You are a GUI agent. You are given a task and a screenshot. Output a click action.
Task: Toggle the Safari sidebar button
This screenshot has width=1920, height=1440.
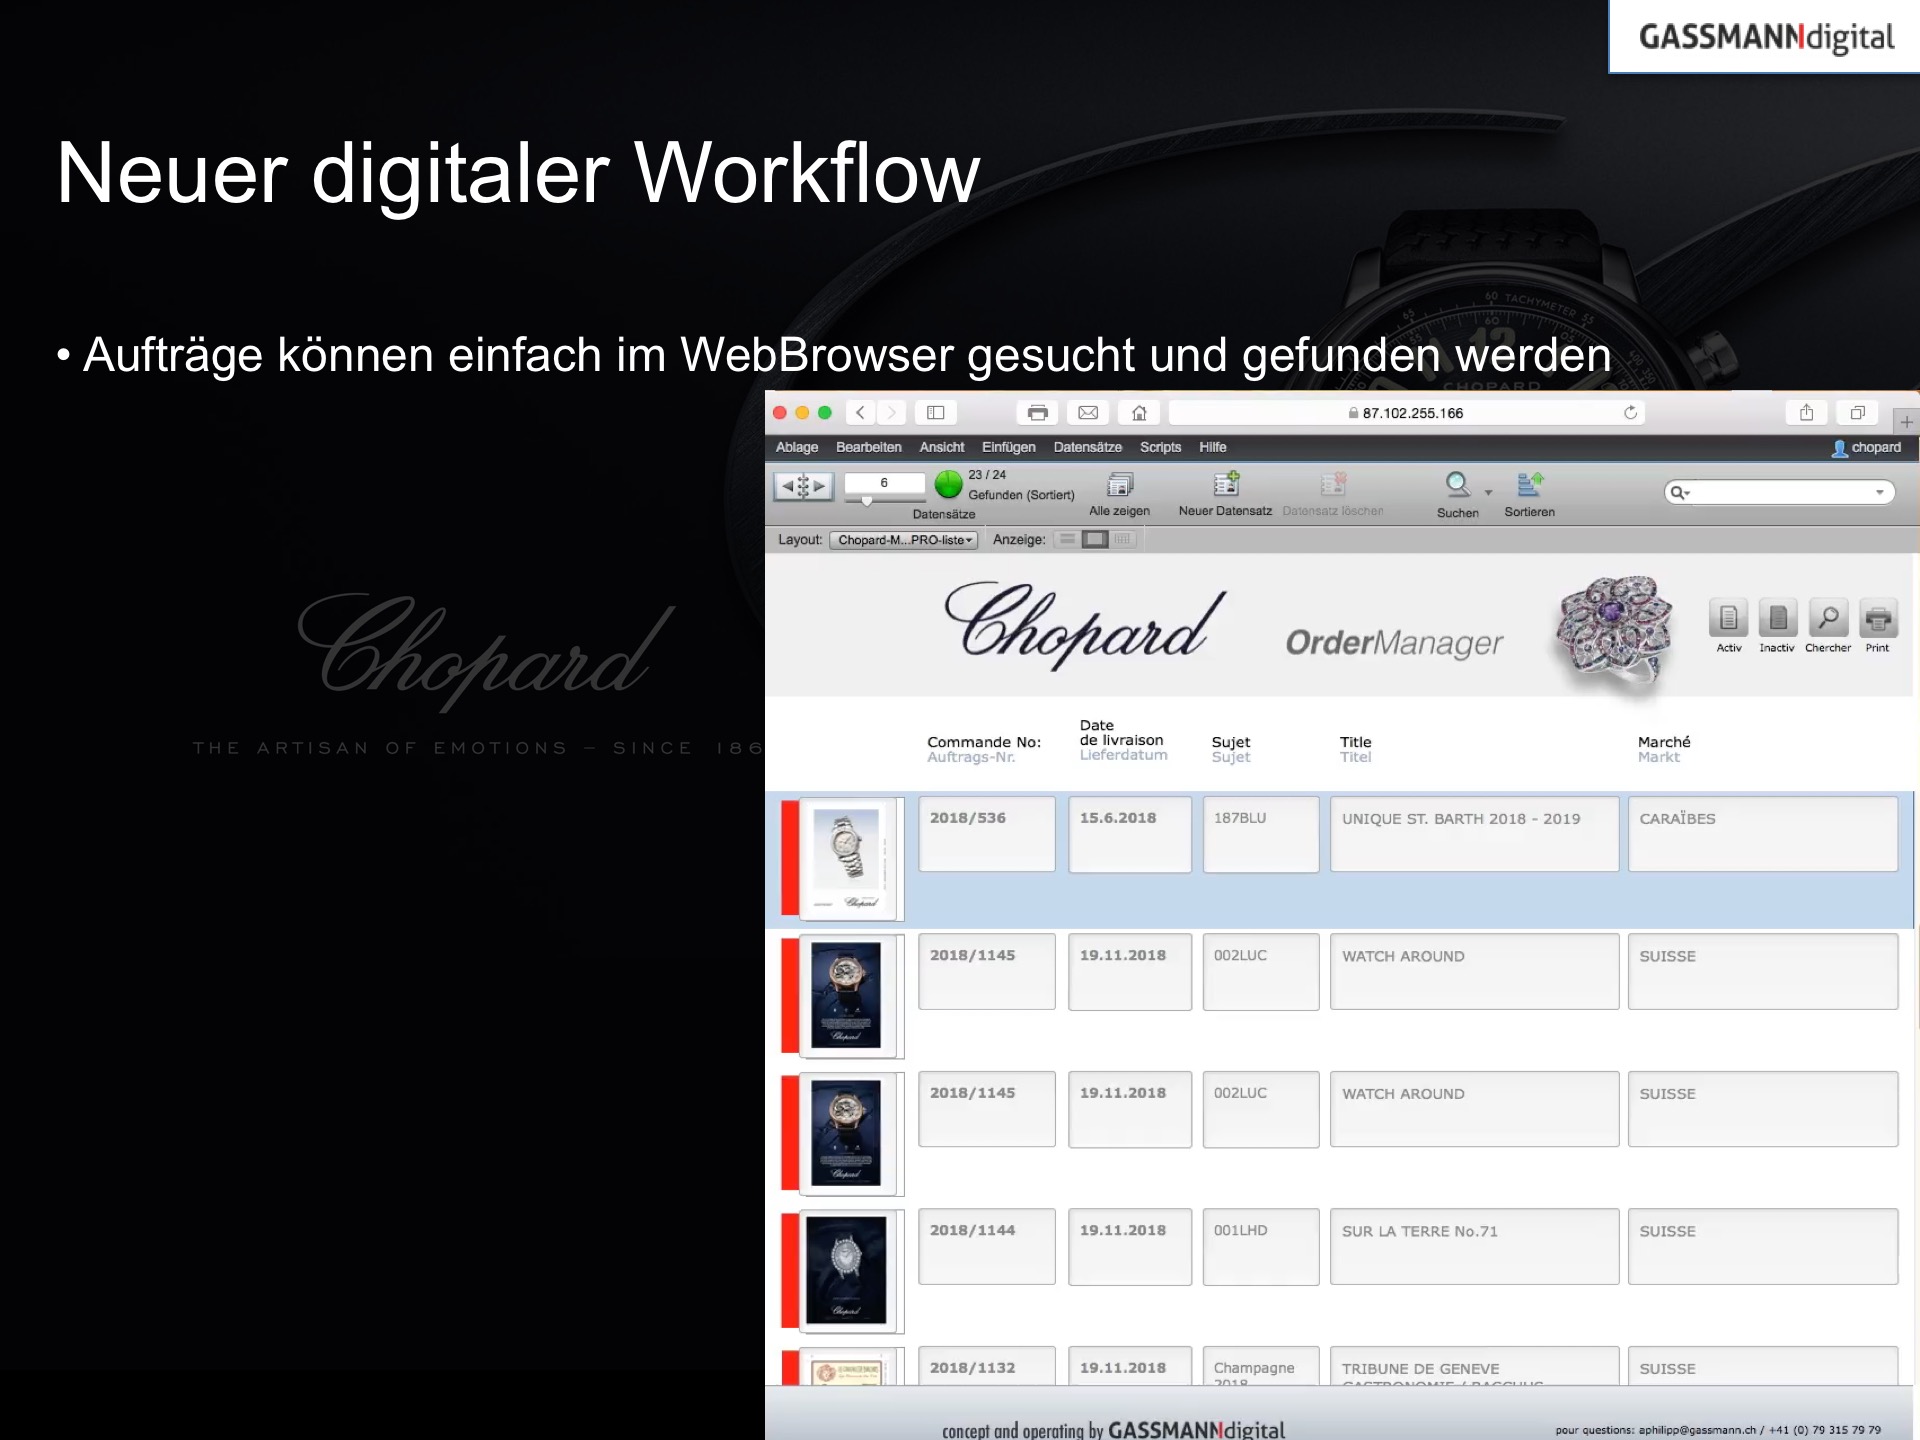(936, 412)
